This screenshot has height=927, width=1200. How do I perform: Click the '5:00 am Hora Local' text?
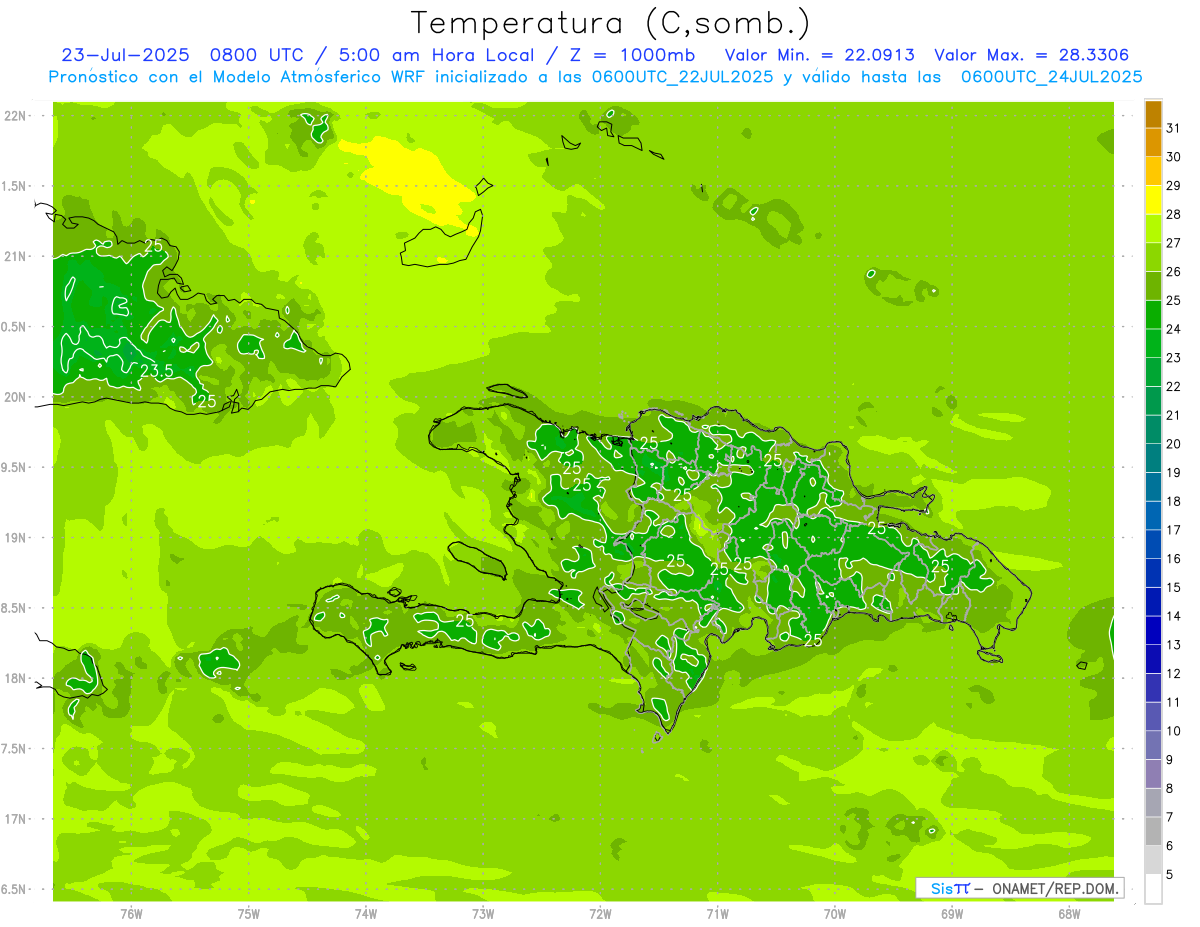pos(436,55)
